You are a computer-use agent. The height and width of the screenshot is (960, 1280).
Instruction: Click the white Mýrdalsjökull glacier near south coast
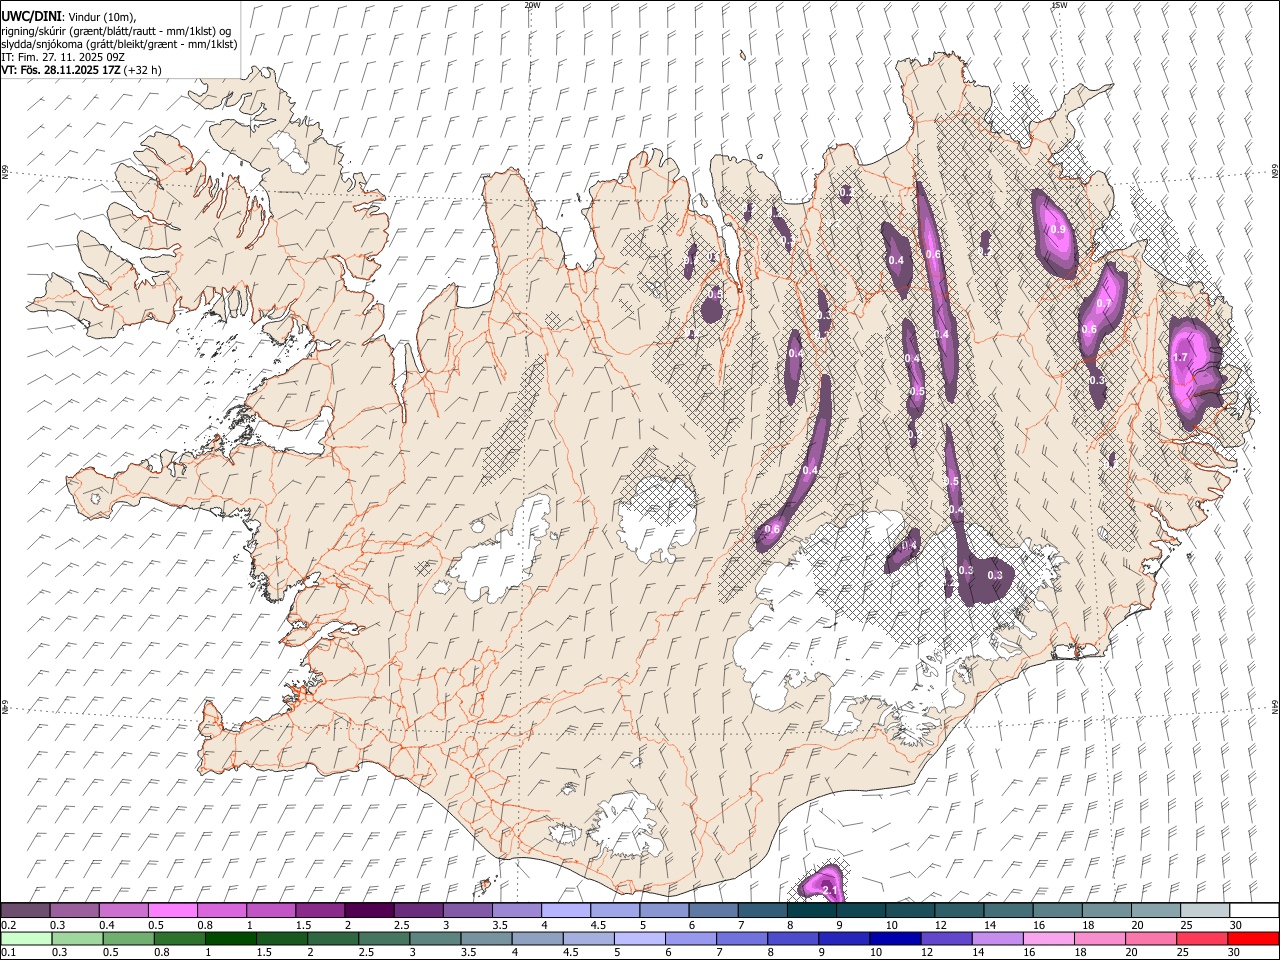click(x=627, y=825)
